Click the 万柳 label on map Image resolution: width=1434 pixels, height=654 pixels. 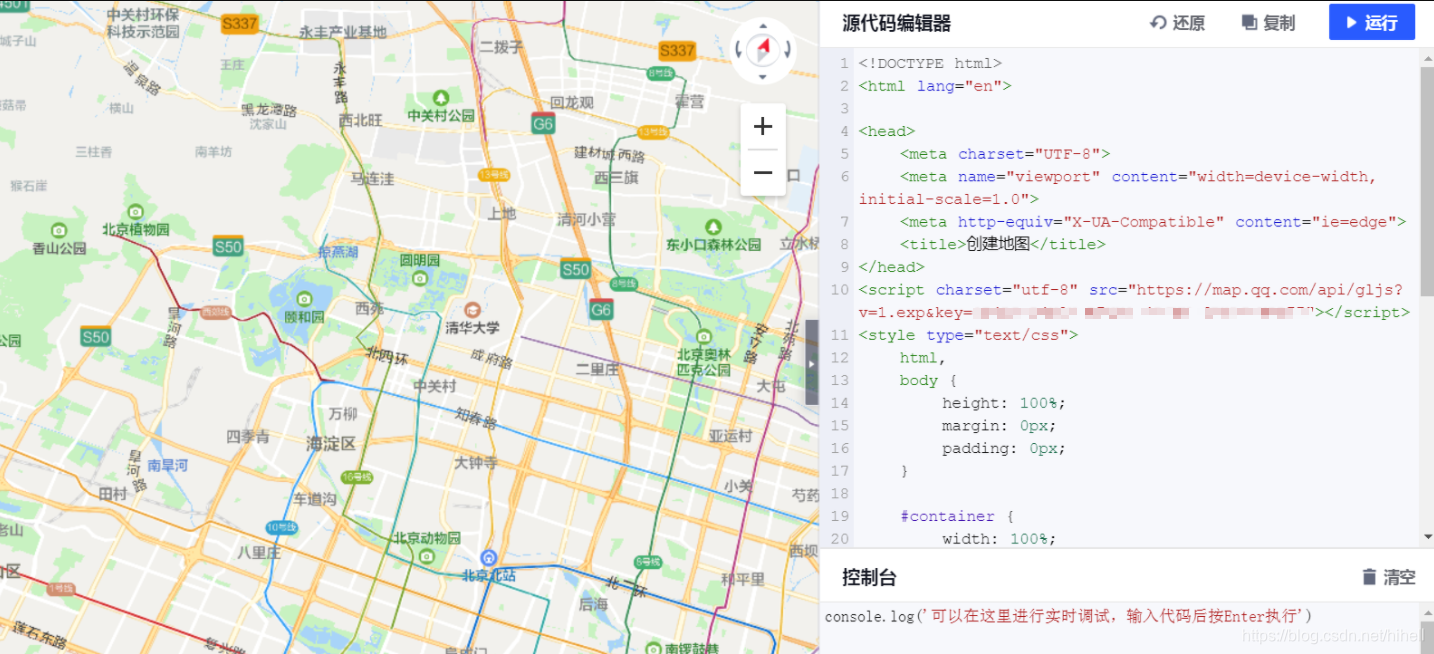342,413
